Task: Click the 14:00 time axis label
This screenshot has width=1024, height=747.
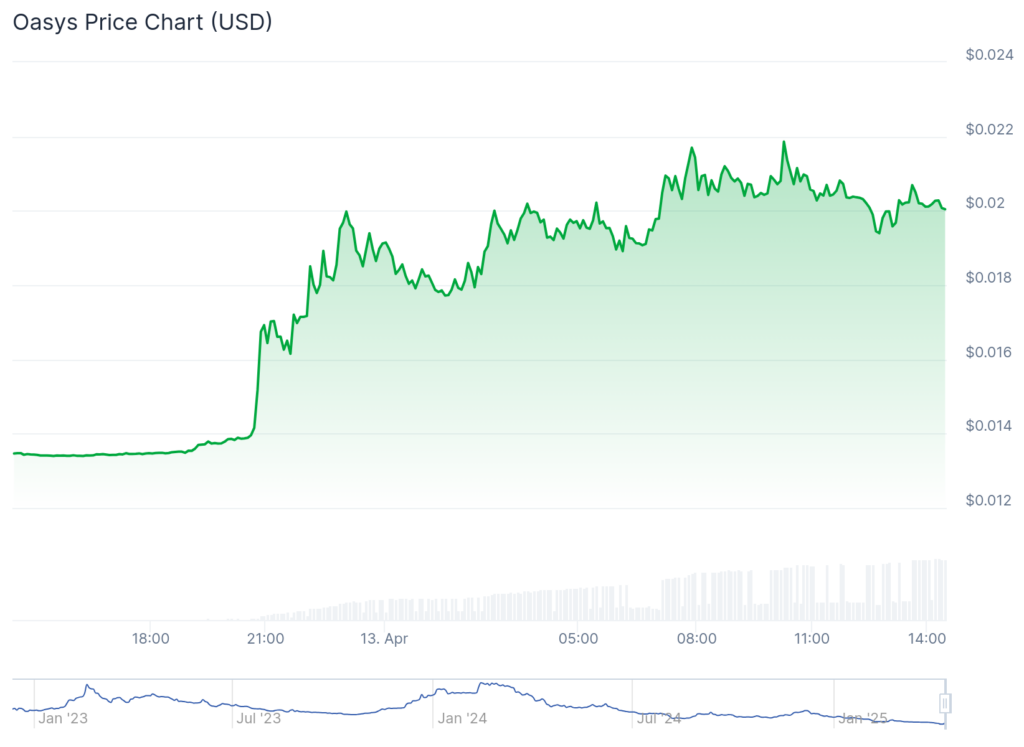Action: [x=926, y=638]
